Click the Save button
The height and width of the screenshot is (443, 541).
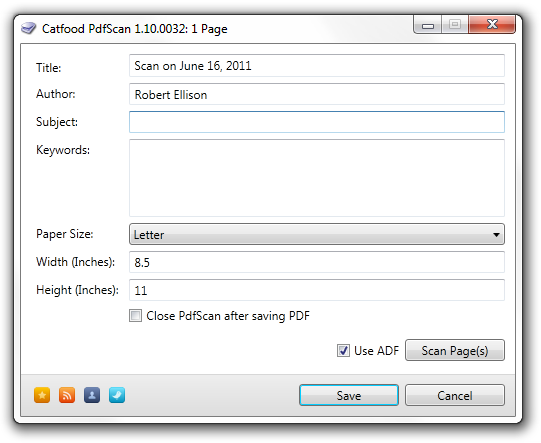coord(349,395)
